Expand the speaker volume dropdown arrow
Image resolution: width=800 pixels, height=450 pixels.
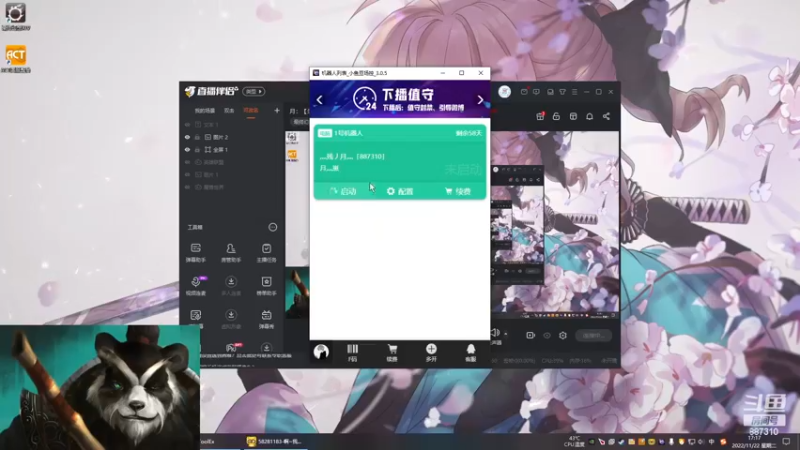(506, 334)
